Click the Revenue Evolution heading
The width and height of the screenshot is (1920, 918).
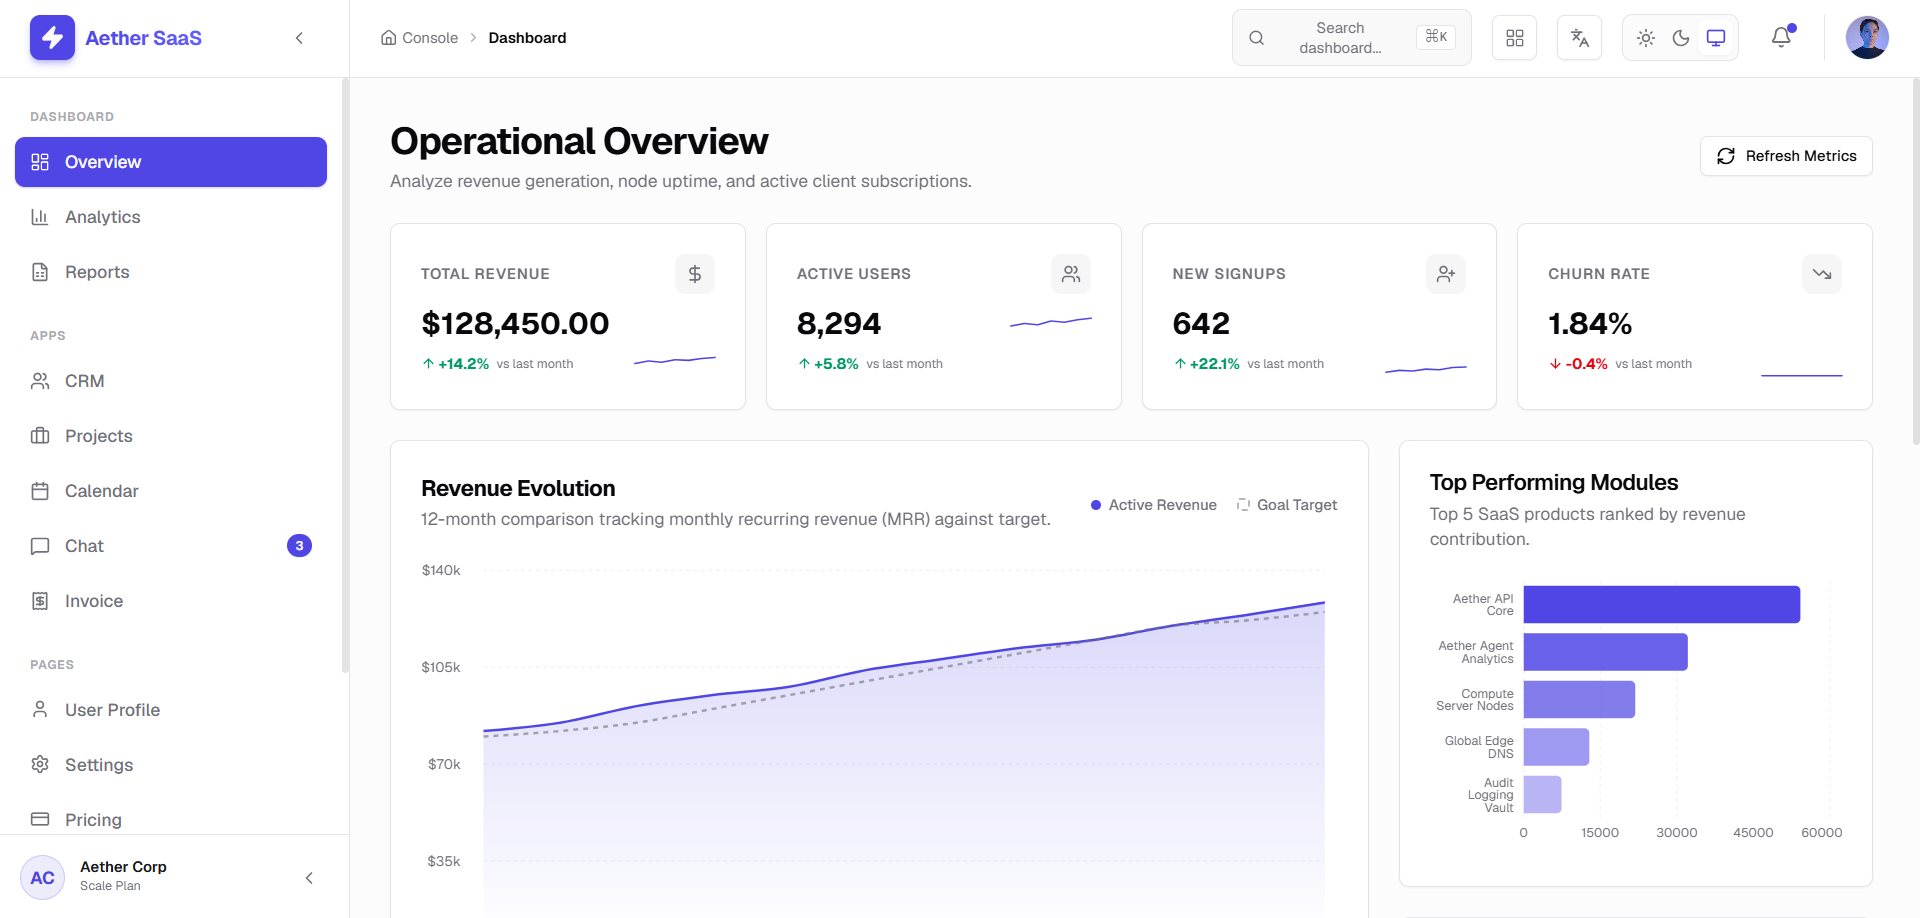pos(518,488)
